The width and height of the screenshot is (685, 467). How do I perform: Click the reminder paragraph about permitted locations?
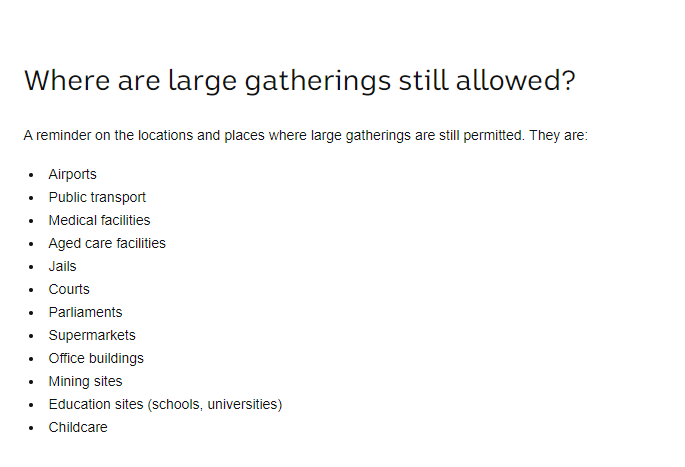[305, 135]
